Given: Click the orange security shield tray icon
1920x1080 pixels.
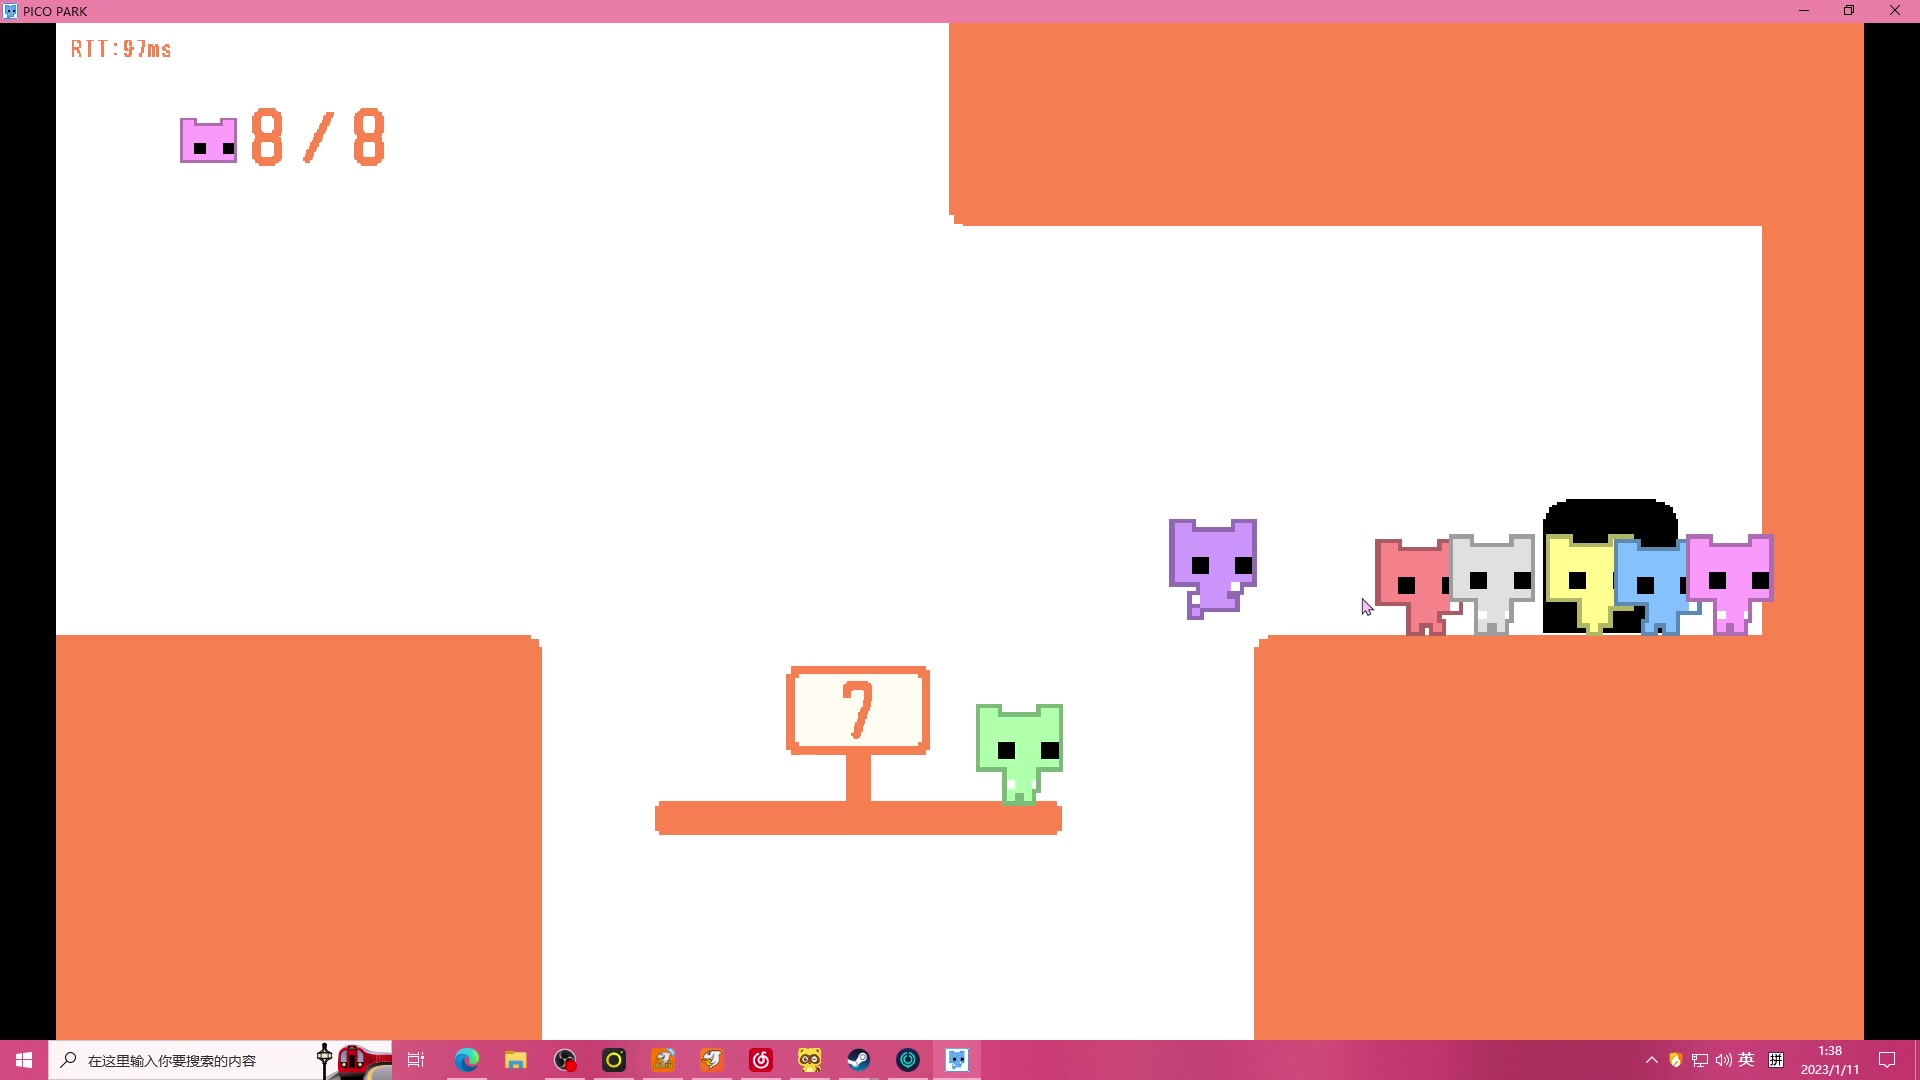Looking at the screenshot, I should tap(1676, 1060).
